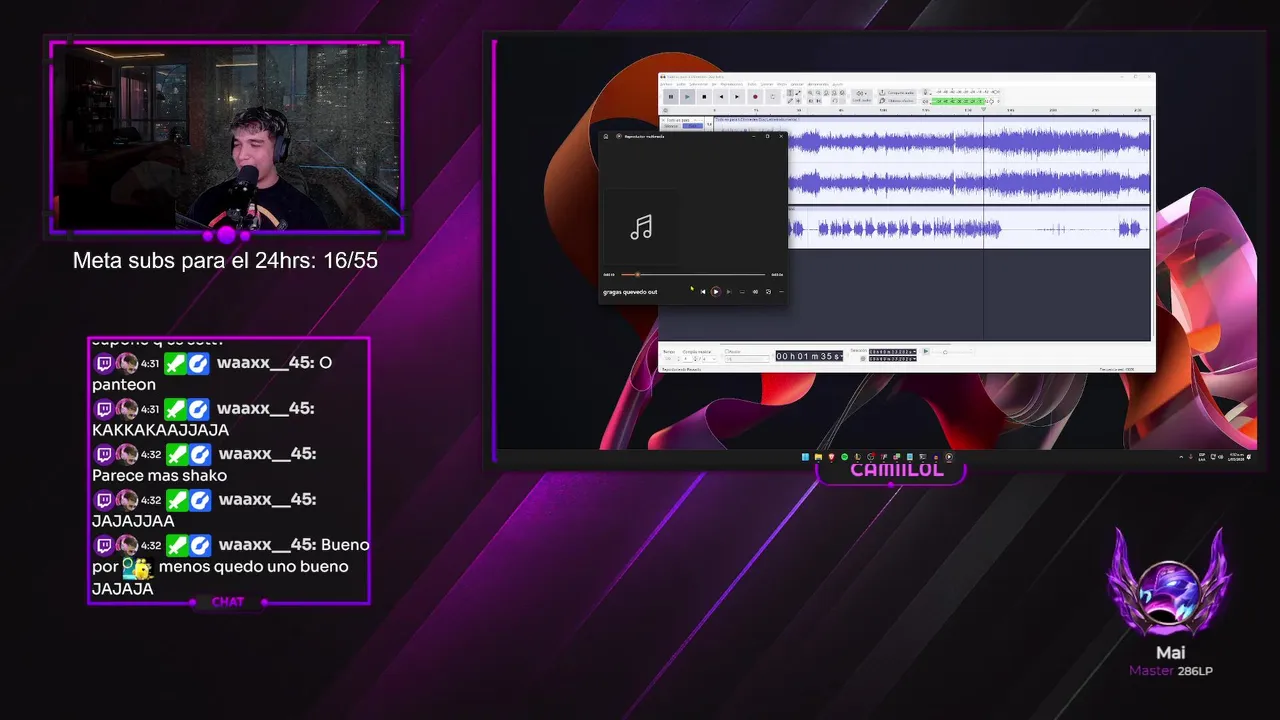
Task: Click Audacity's Zoom toggle icon
Action: coord(842,93)
